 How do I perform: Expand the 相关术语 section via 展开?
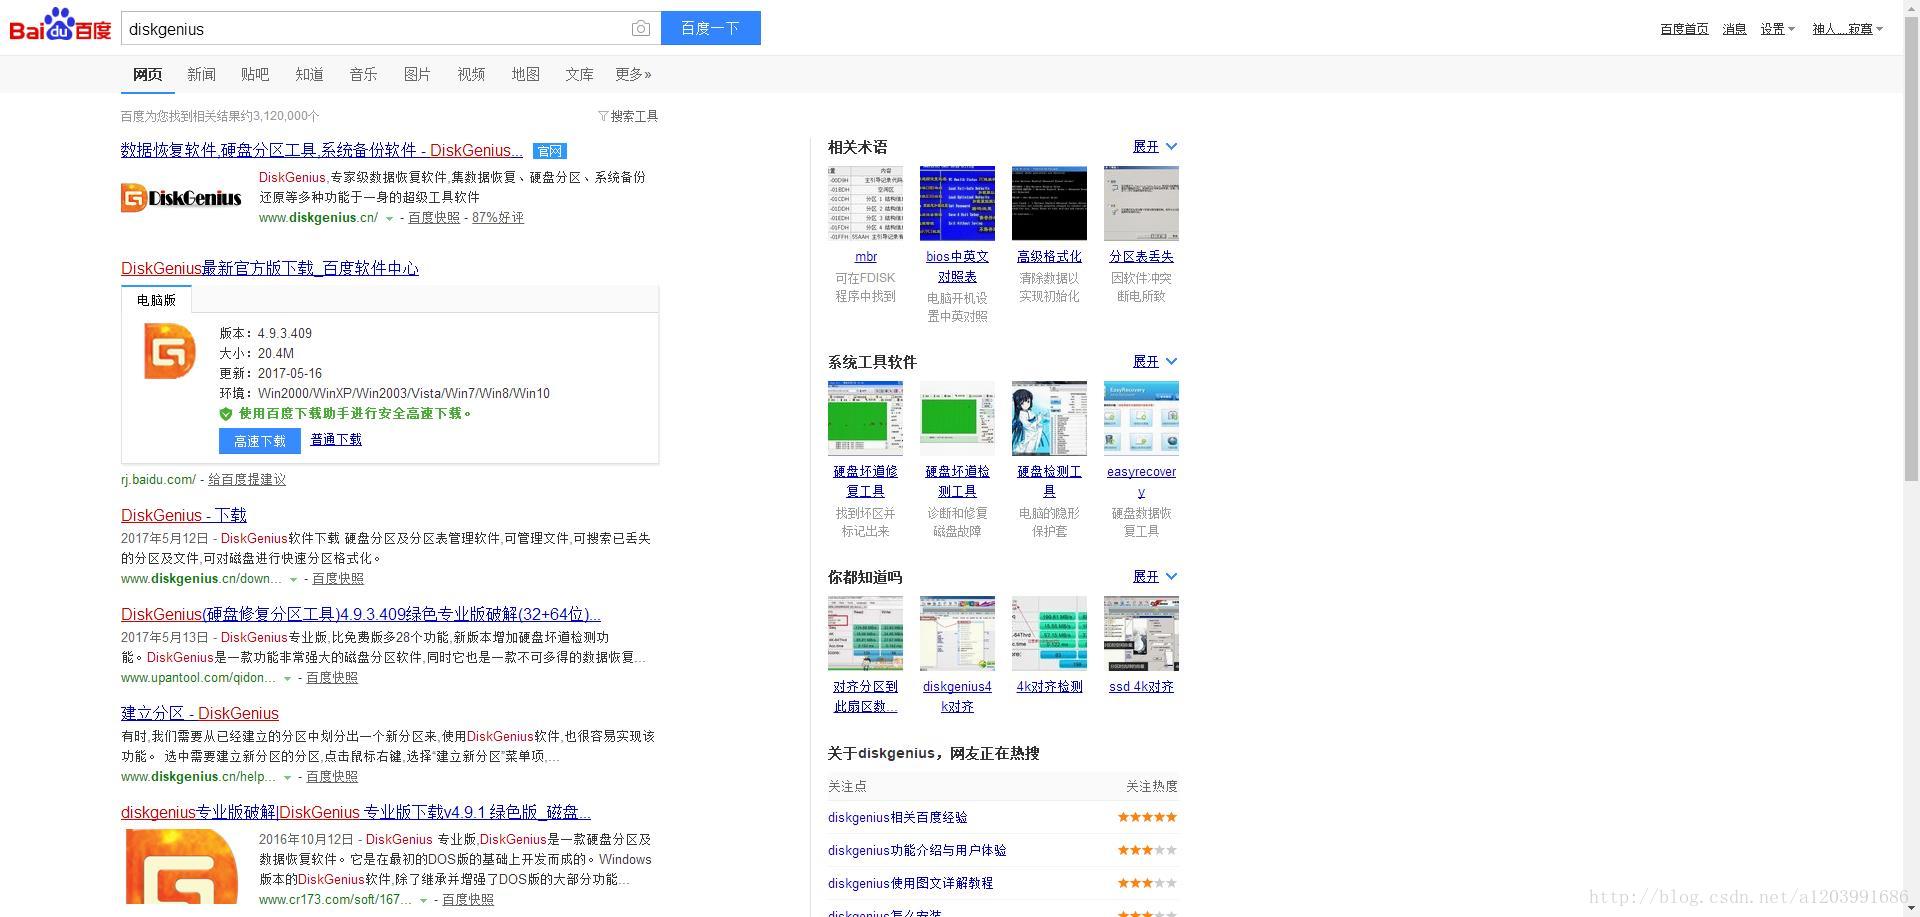(1154, 146)
